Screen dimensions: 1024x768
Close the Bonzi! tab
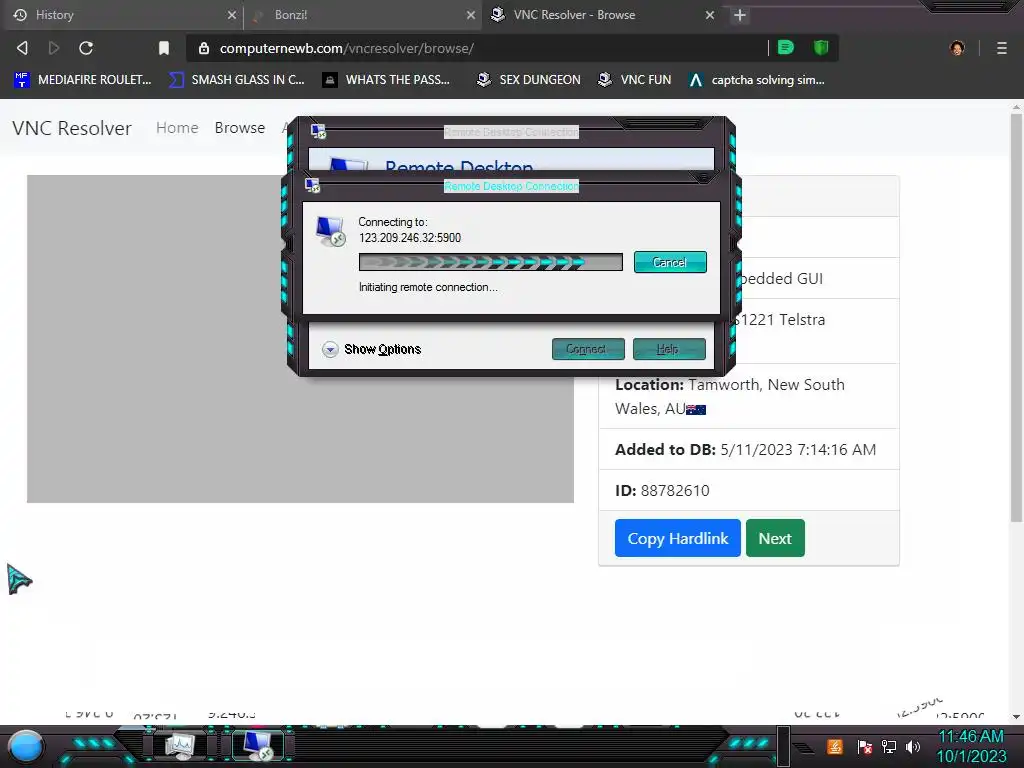(470, 14)
